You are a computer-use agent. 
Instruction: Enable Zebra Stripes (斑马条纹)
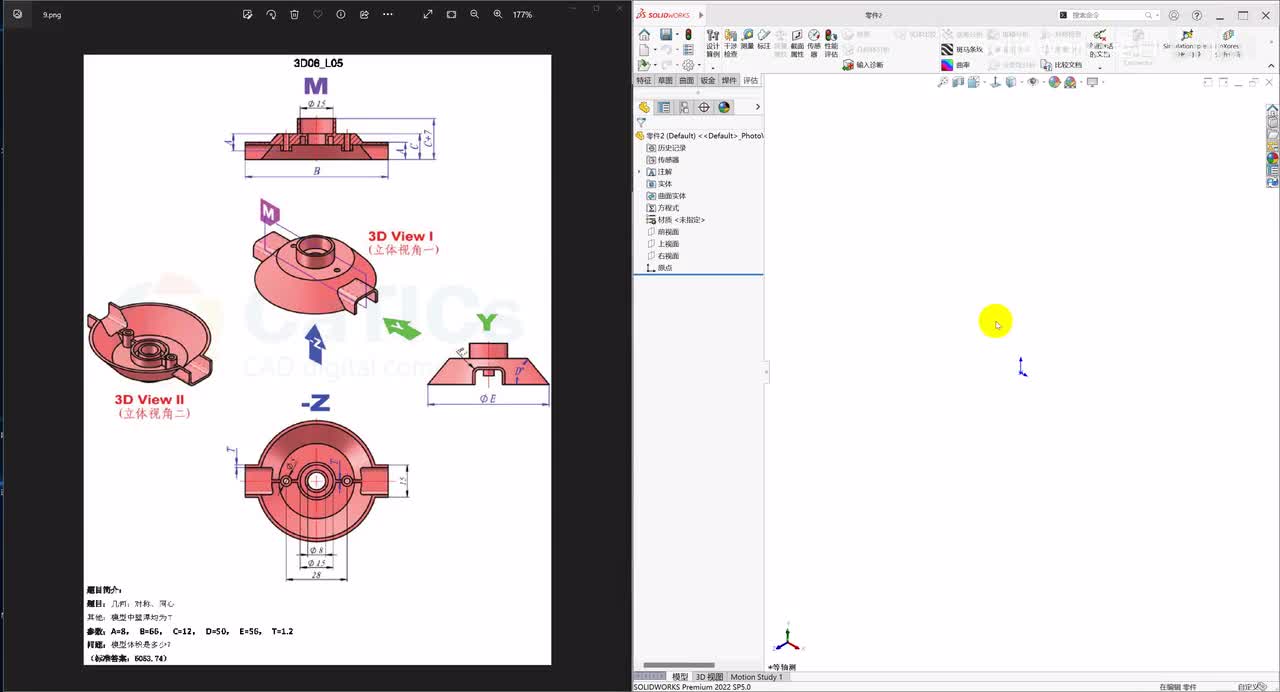coord(963,49)
